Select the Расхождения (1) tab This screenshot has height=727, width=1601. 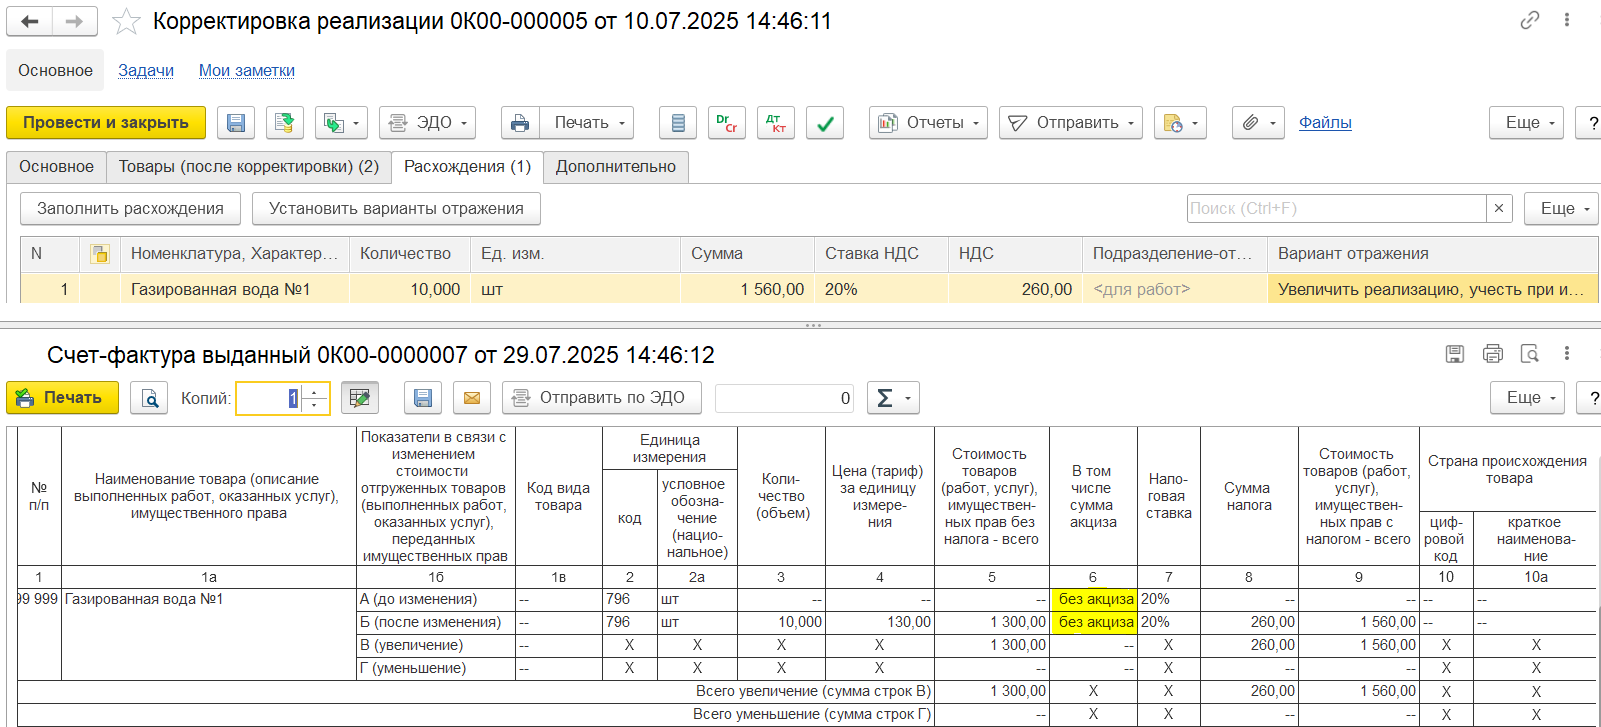click(x=467, y=167)
